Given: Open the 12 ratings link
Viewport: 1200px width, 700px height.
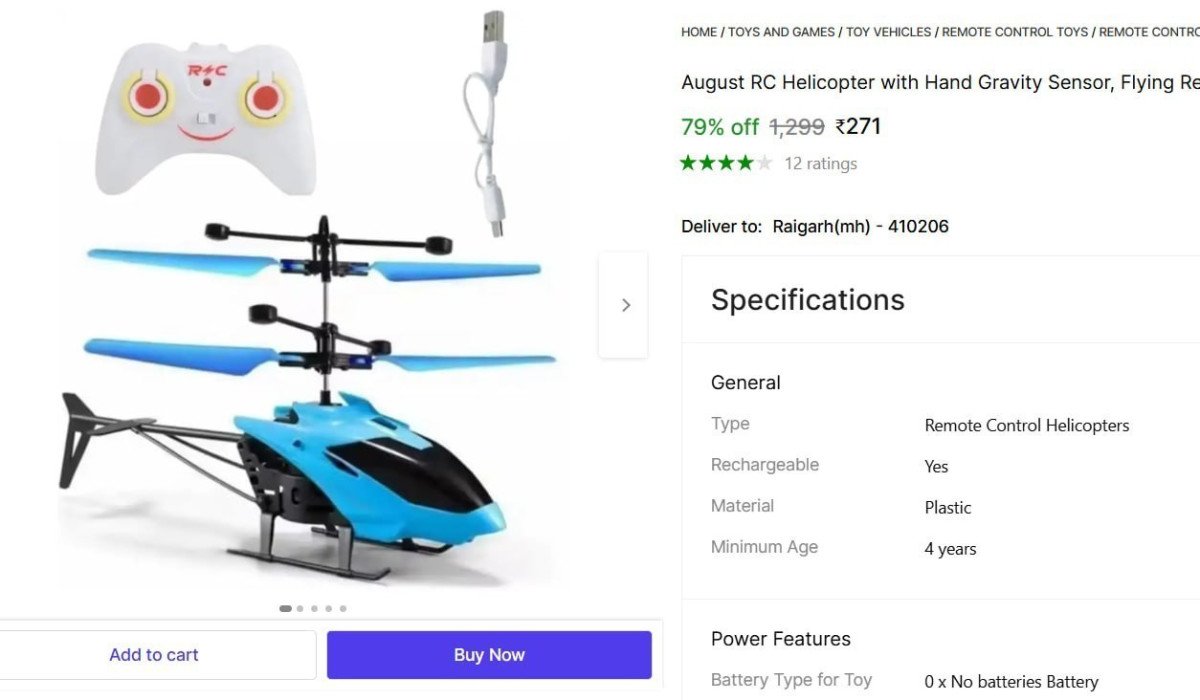Looking at the screenshot, I should point(821,163).
